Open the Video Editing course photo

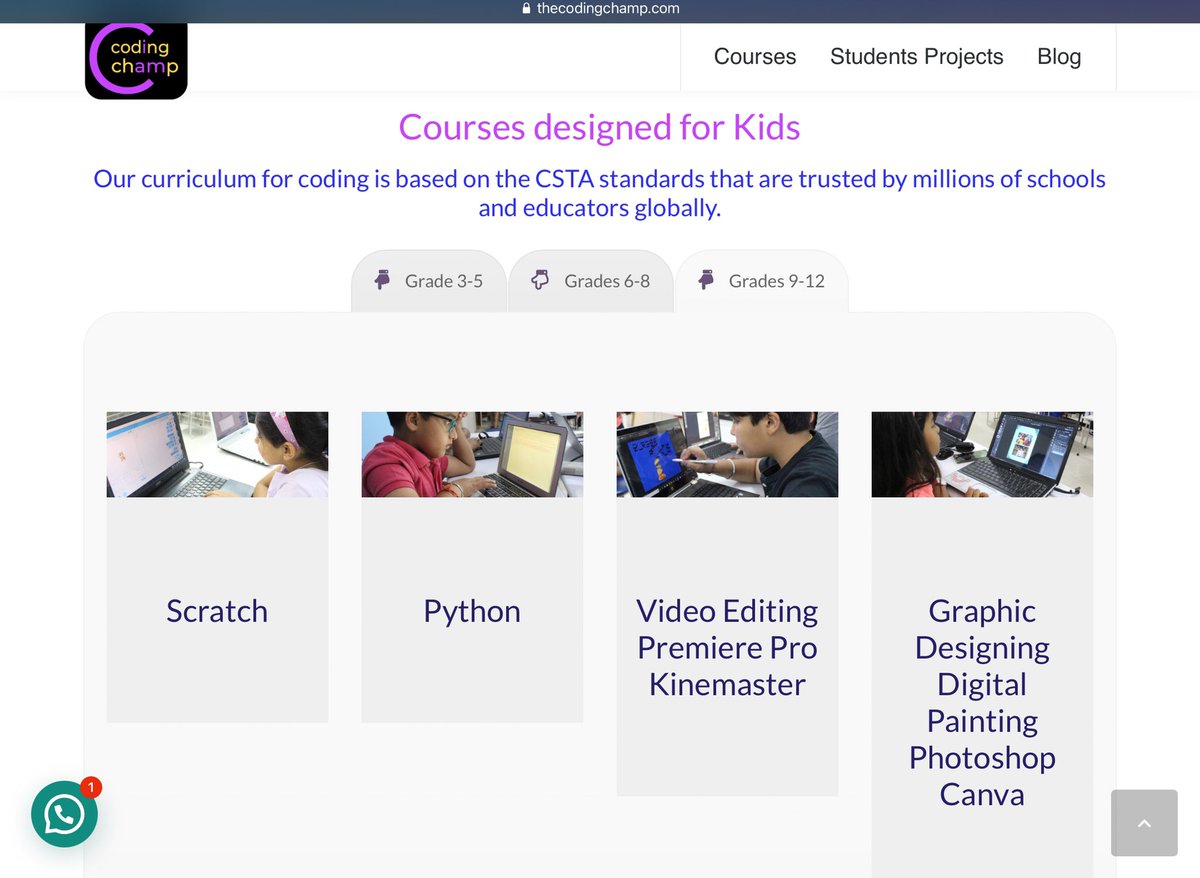coord(727,454)
